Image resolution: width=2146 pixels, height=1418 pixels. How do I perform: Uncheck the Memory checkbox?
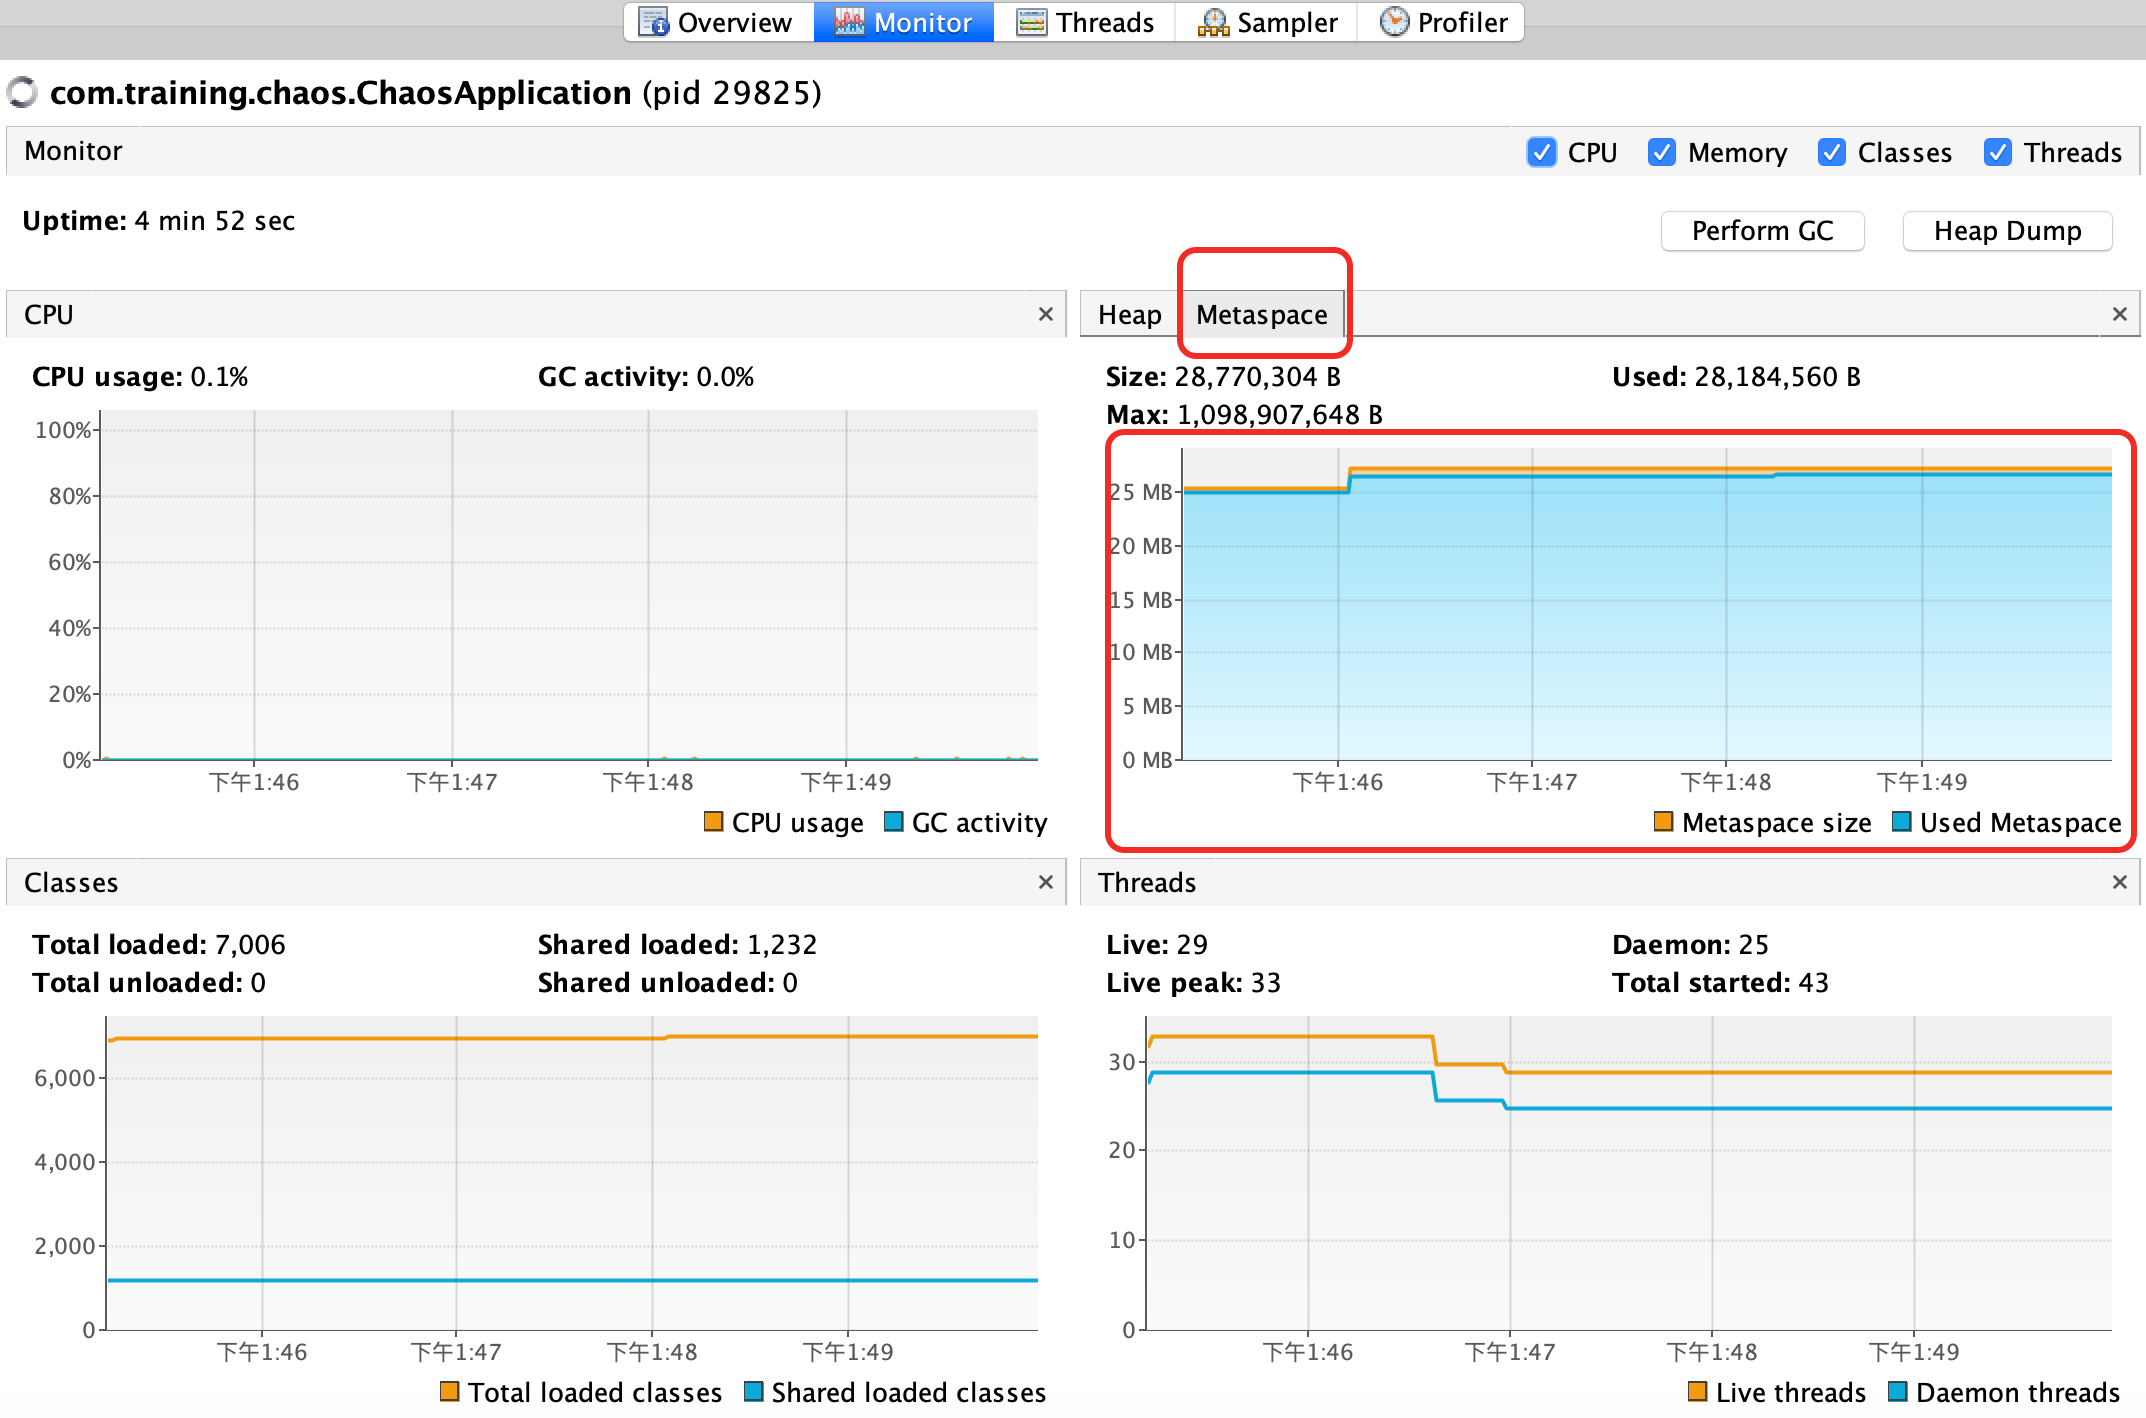[x=1661, y=152]
